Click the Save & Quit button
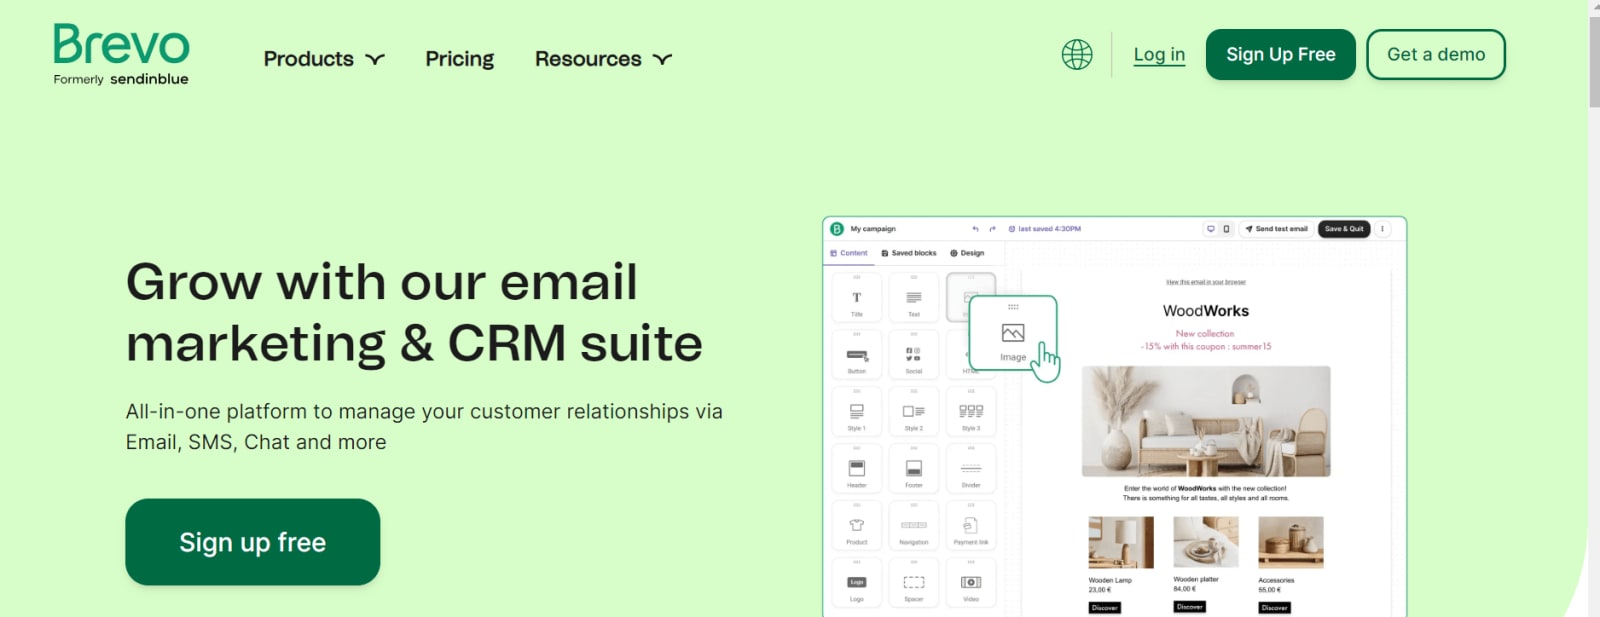The height and width of the screenshot is (617, 1600). tap(1344, 229)
